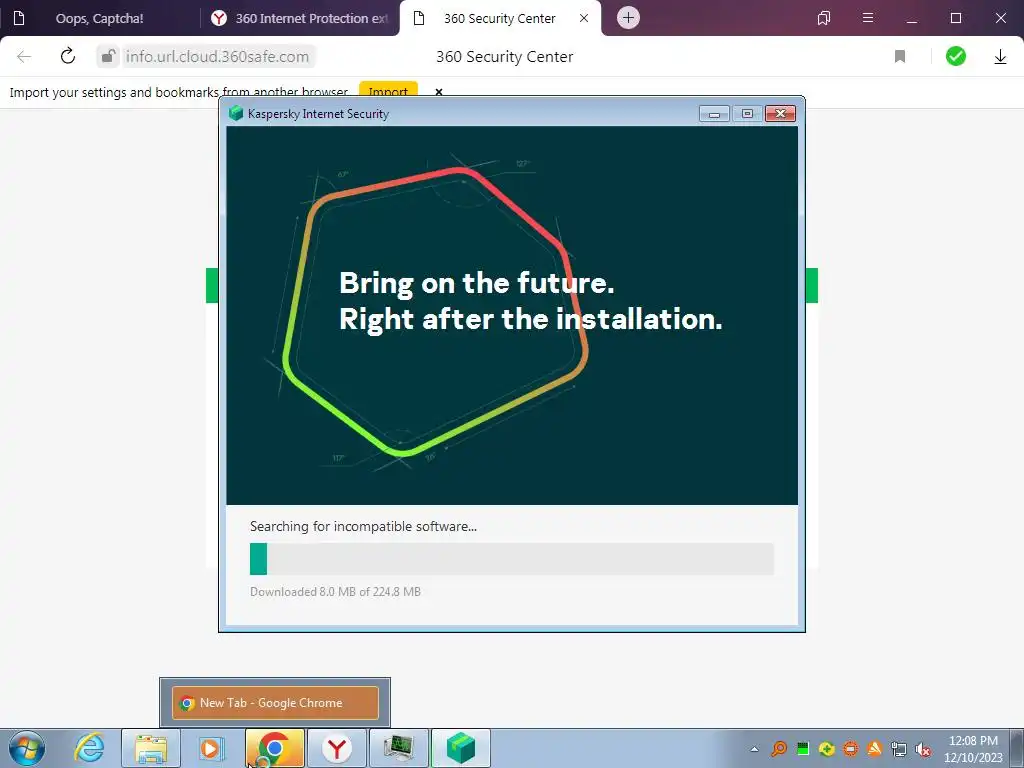This screenshot has width=1024, height=768.
Task: Open the browser hamburger menu
Action: 868,18
